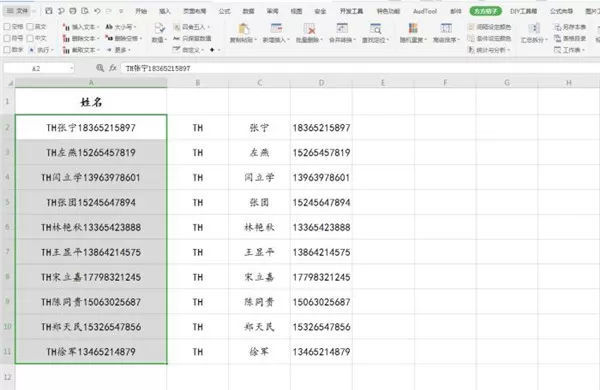Click the 文件 menu button
The height and width of the screenshot is (390, 600).
(x=18, y=11)
